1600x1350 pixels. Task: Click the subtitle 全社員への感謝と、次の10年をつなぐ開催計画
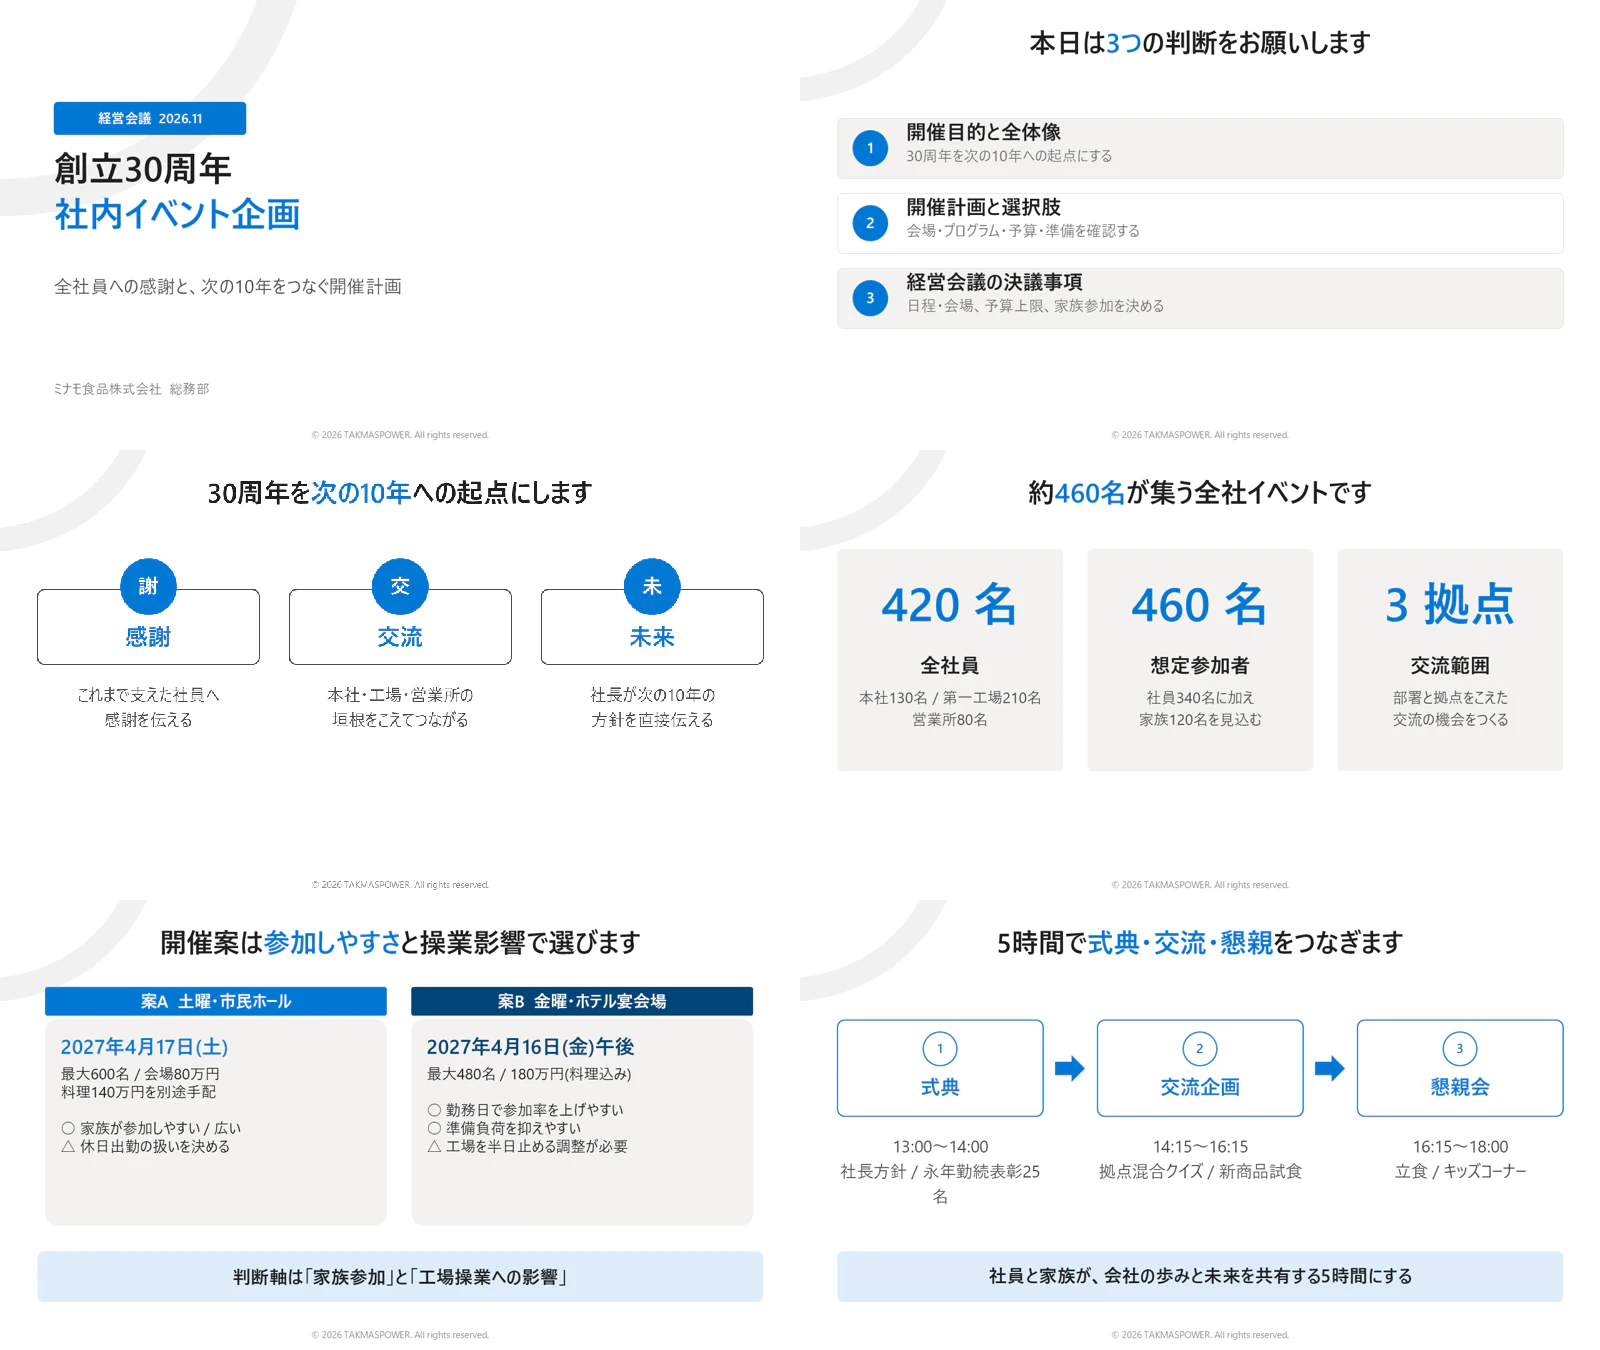coord(228,287)
